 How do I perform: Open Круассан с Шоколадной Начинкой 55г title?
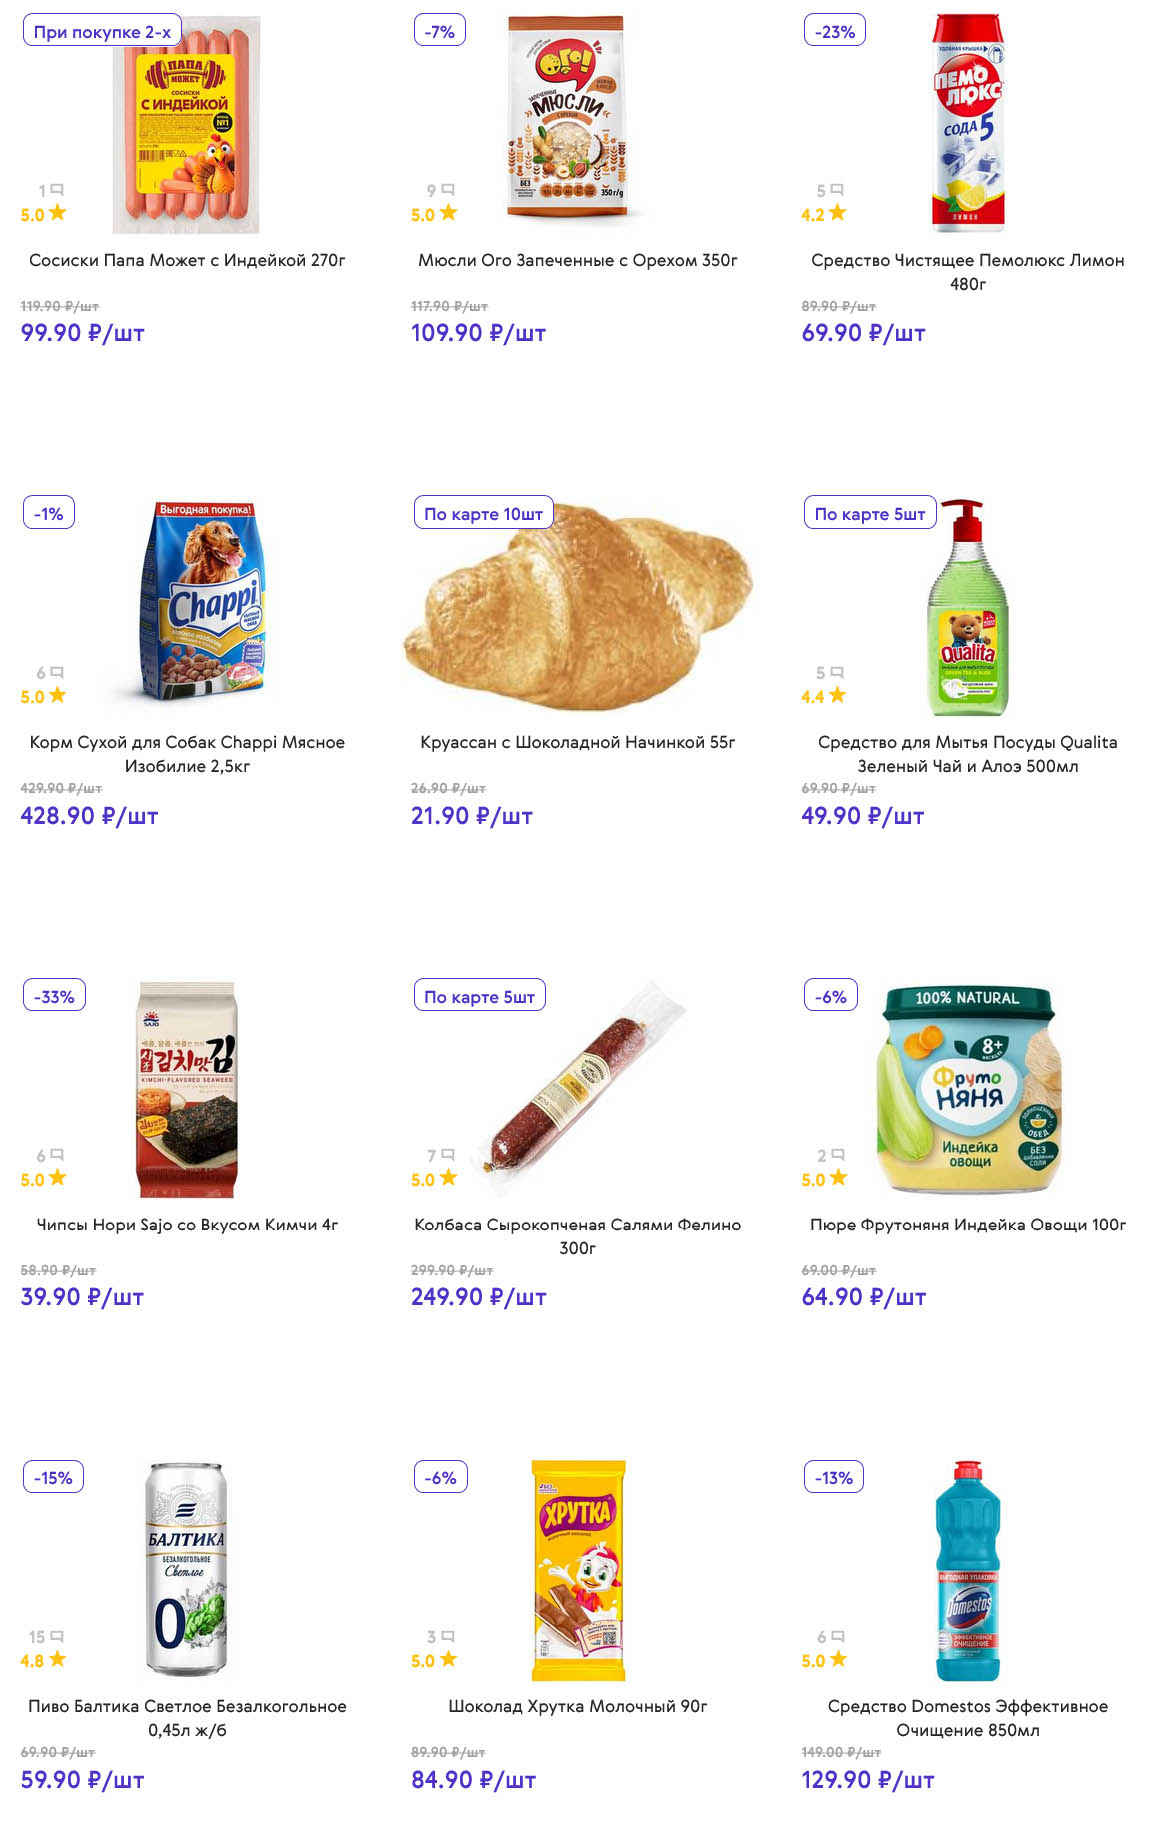click(x=577, y=742)
